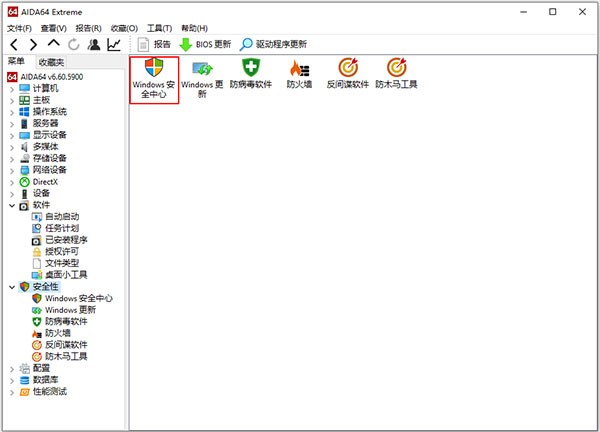
Task: Open the 查看(V) menu
Action: click(54, 28)
